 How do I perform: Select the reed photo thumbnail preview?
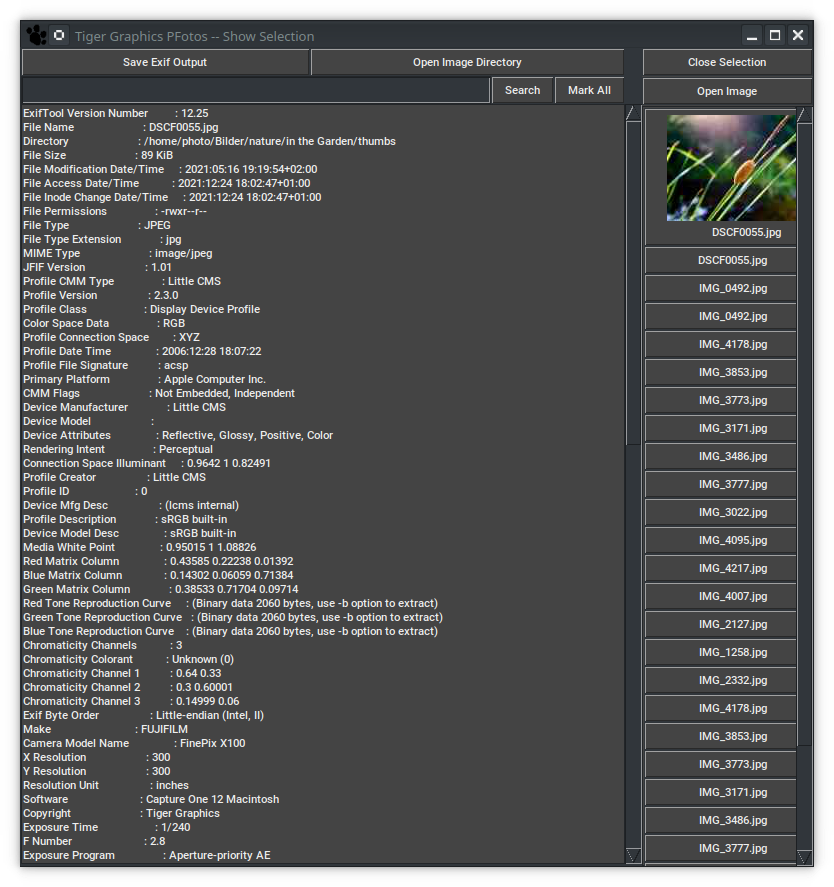731,167
